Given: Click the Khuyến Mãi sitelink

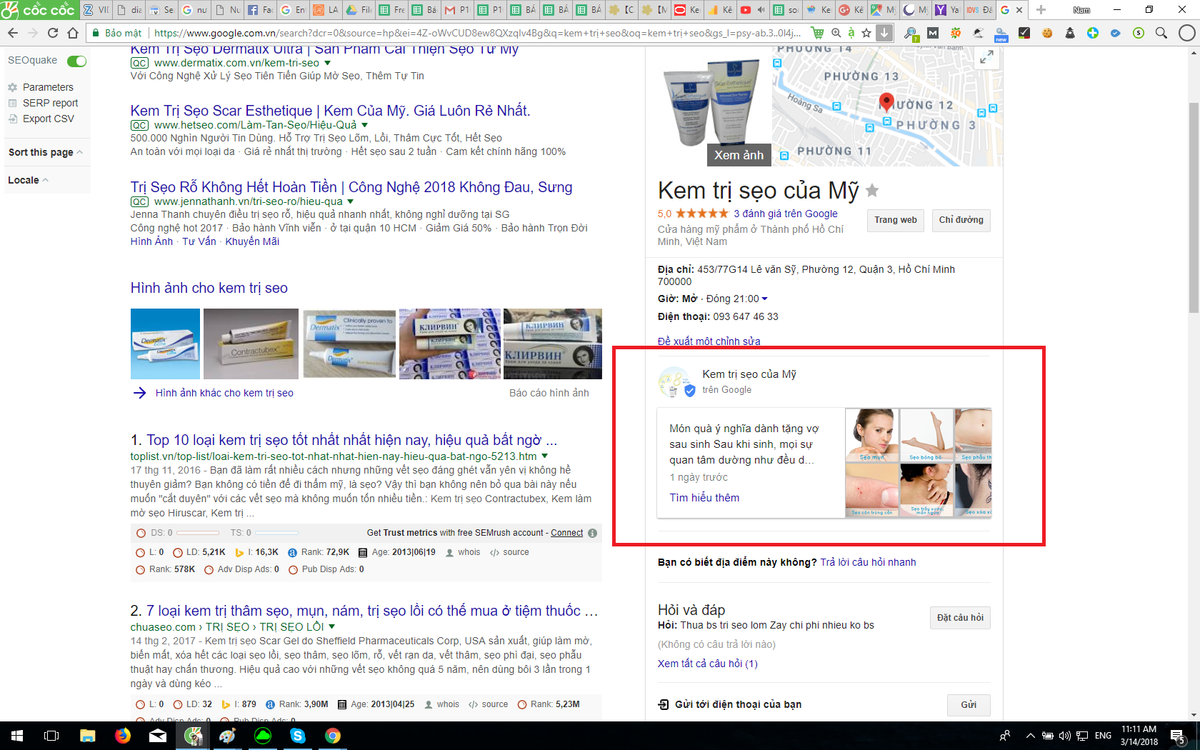Looking at the screenshot, I should 251,242.
